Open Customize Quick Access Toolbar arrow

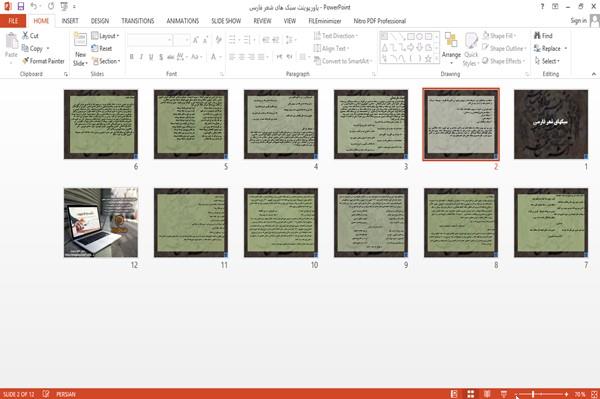pos(74,7)
